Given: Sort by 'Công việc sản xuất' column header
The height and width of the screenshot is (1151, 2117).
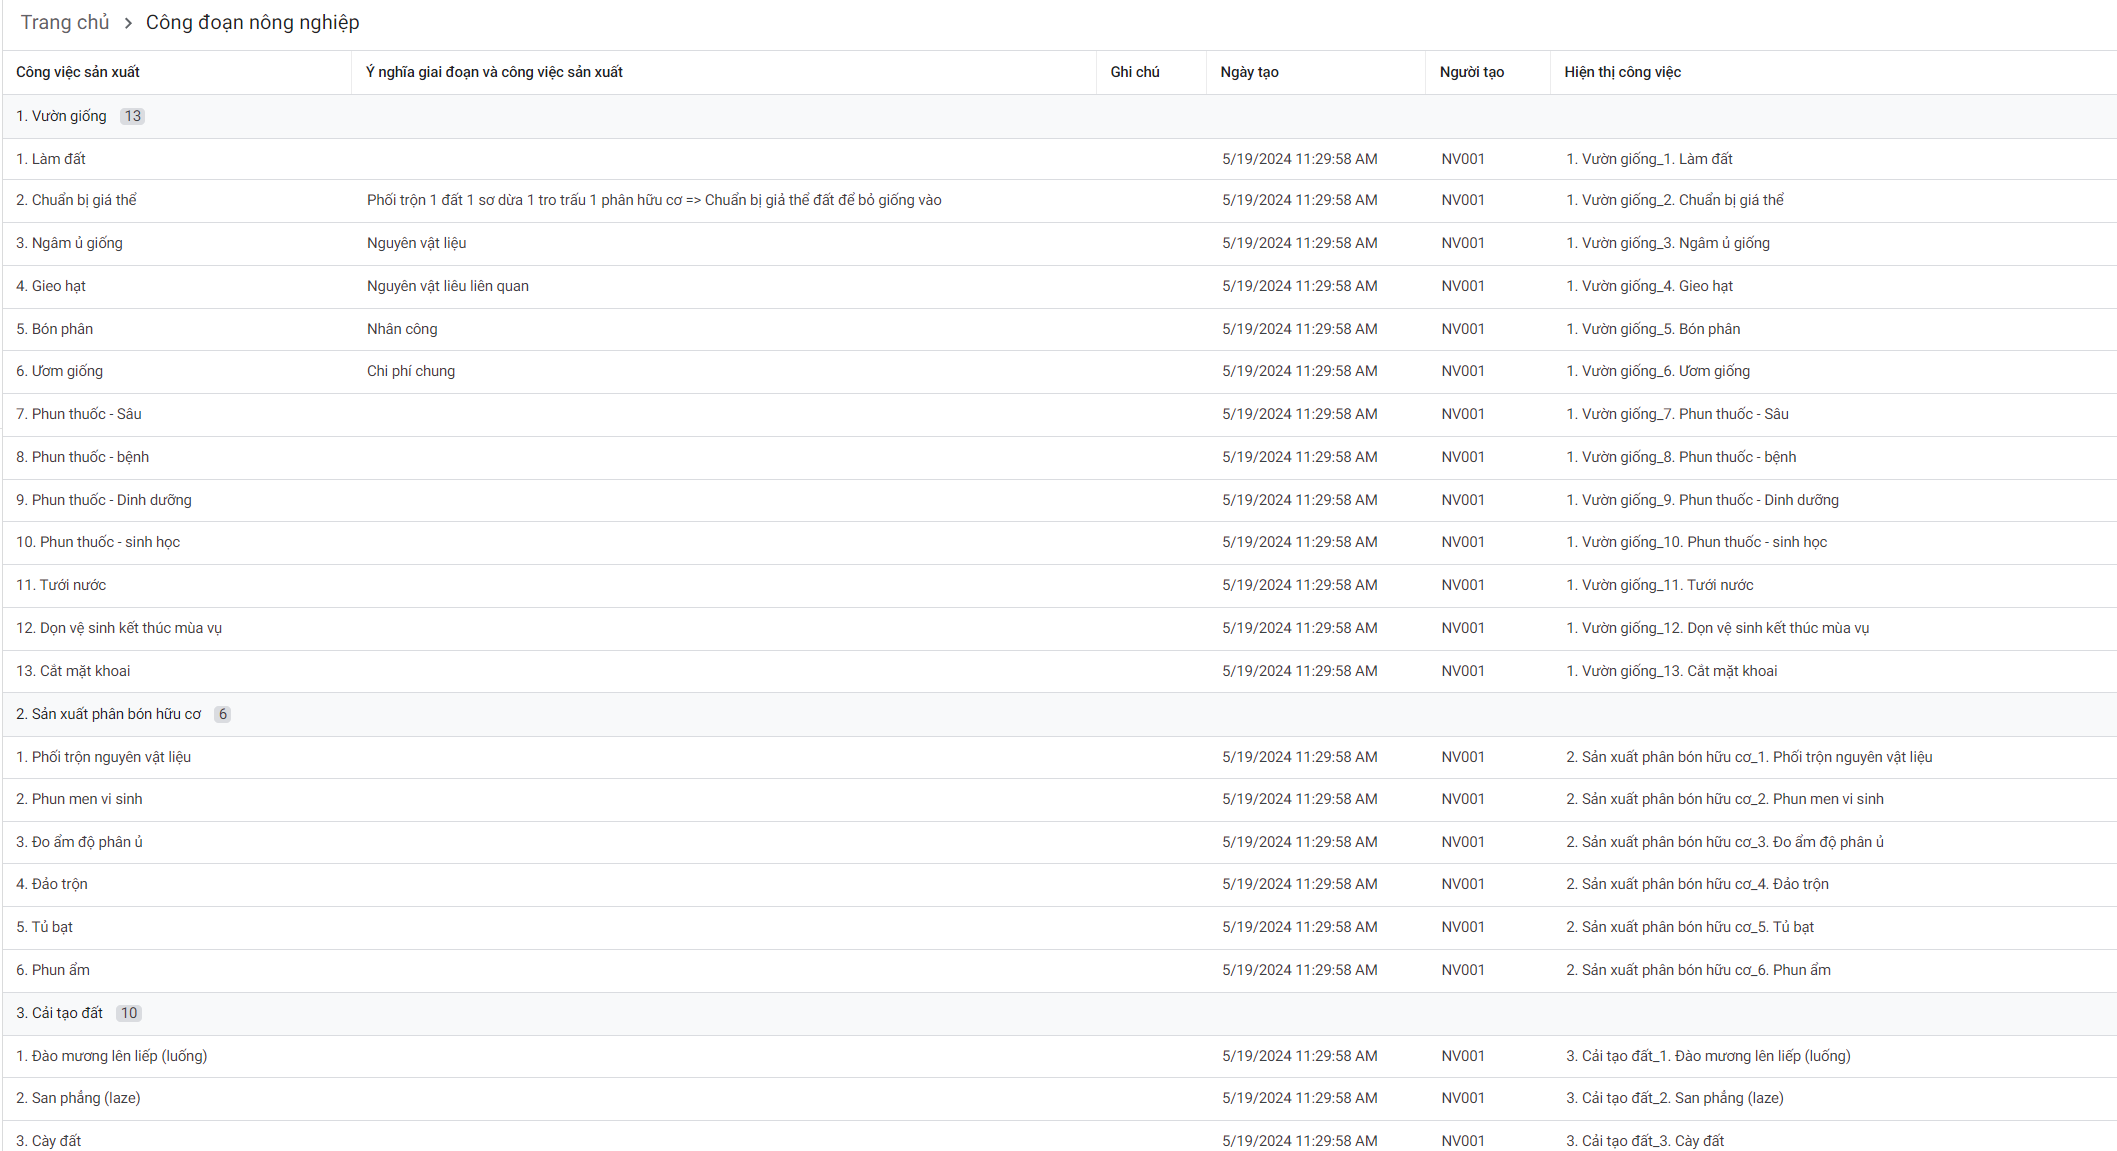Looking at the screenshot, I should (78, 72).
